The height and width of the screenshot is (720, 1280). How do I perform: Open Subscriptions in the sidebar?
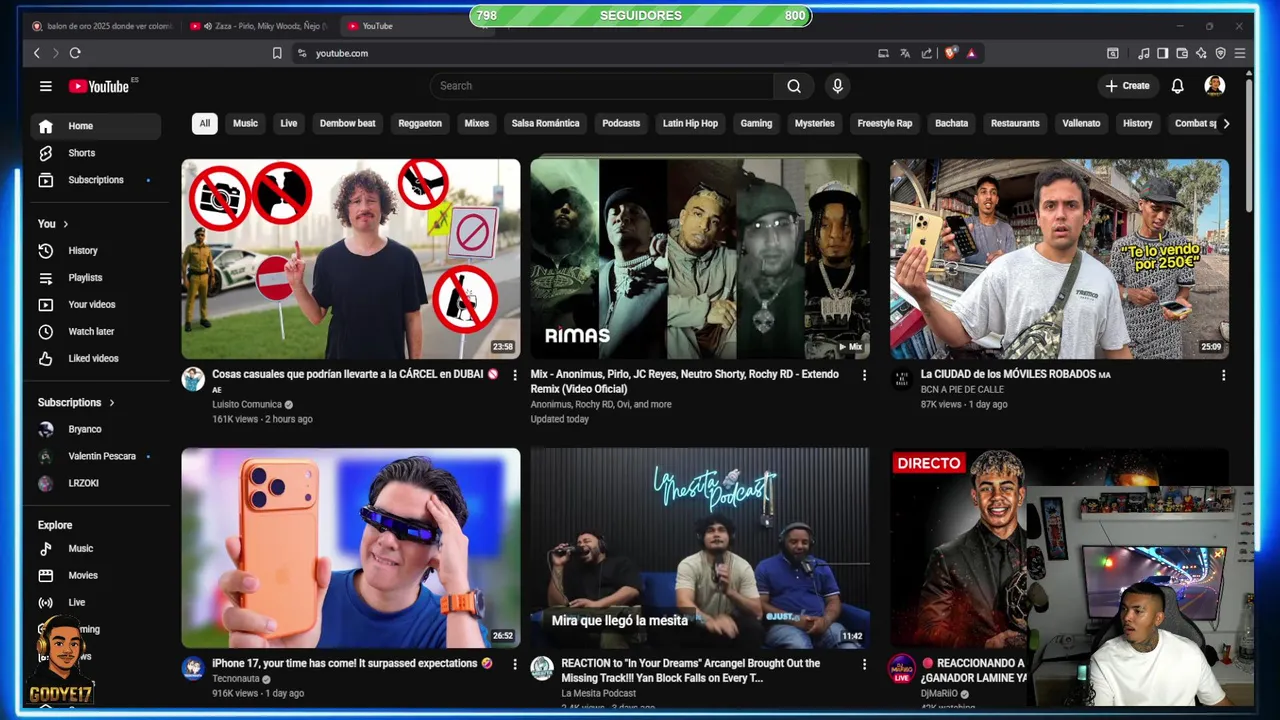pos(96,180)
